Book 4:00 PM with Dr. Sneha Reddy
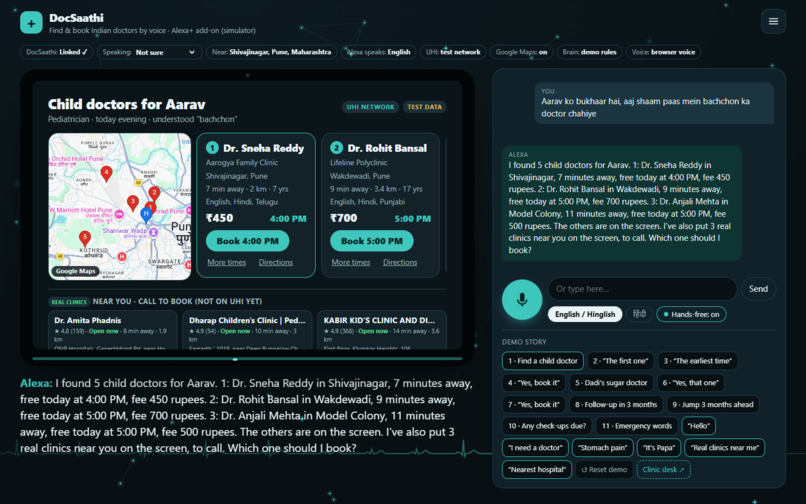 [247, 241]
